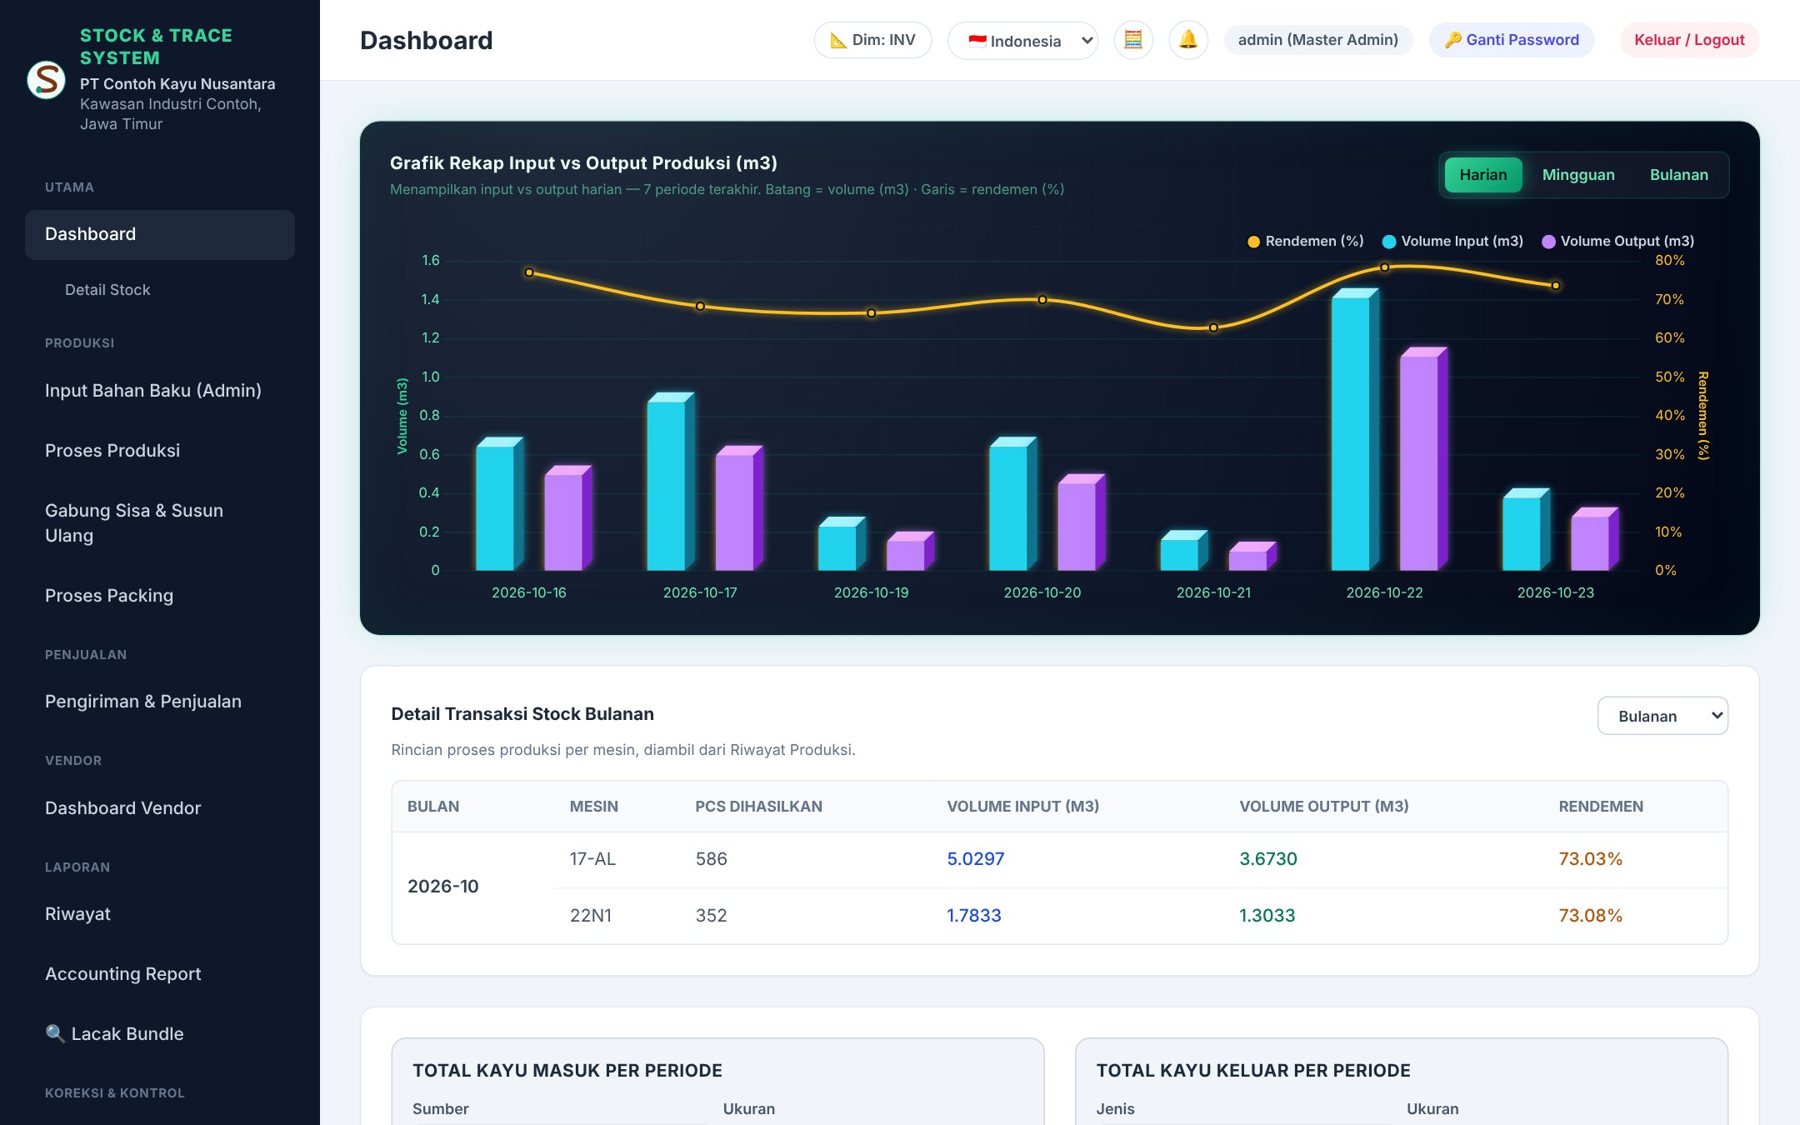Viewport: 1800px width, 1125px height.
Task: Select the Harian chart tab
Action: pyautogui.click(x=1483, y=175)
